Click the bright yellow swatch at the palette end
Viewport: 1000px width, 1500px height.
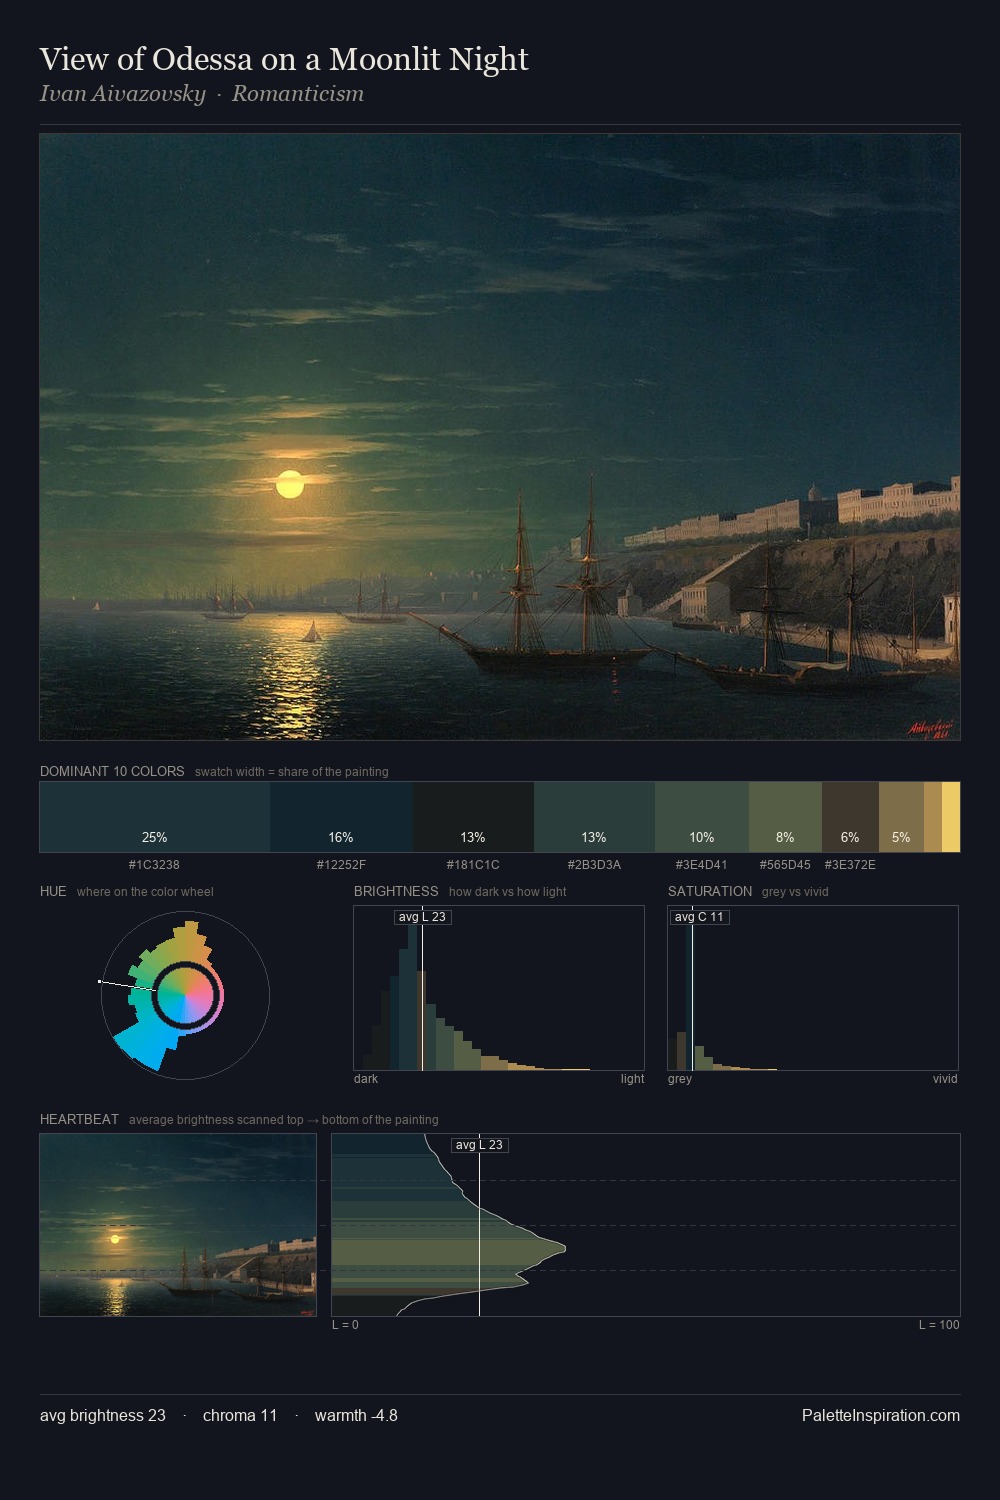951,817
